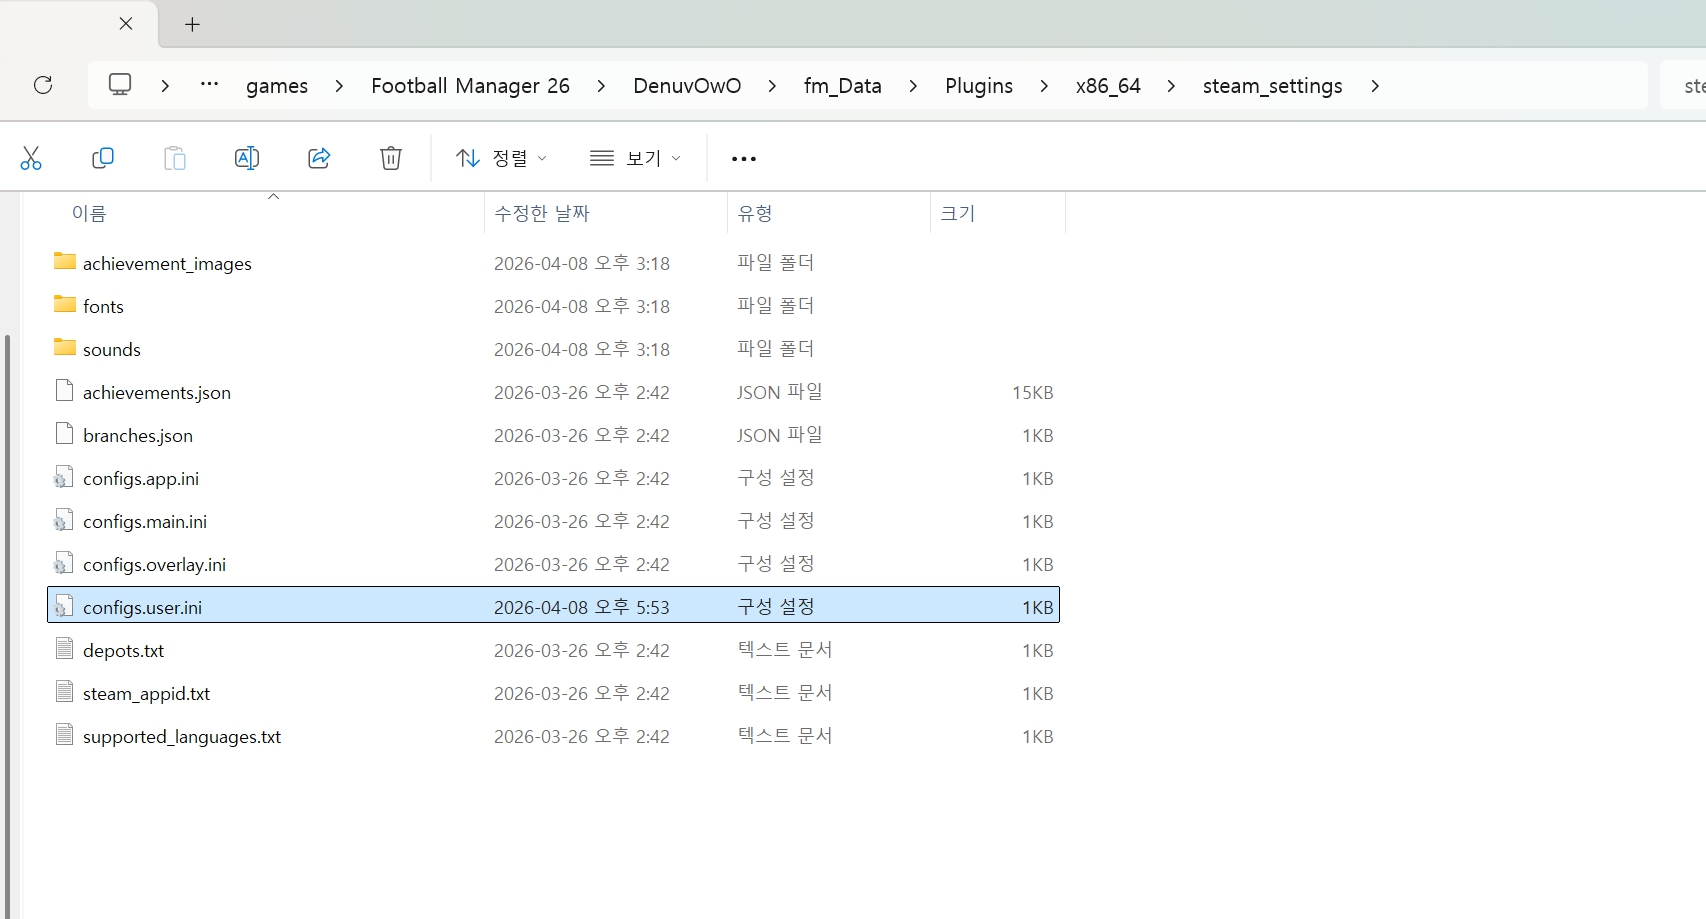Select the achievement_images folder

coord(167,263)
